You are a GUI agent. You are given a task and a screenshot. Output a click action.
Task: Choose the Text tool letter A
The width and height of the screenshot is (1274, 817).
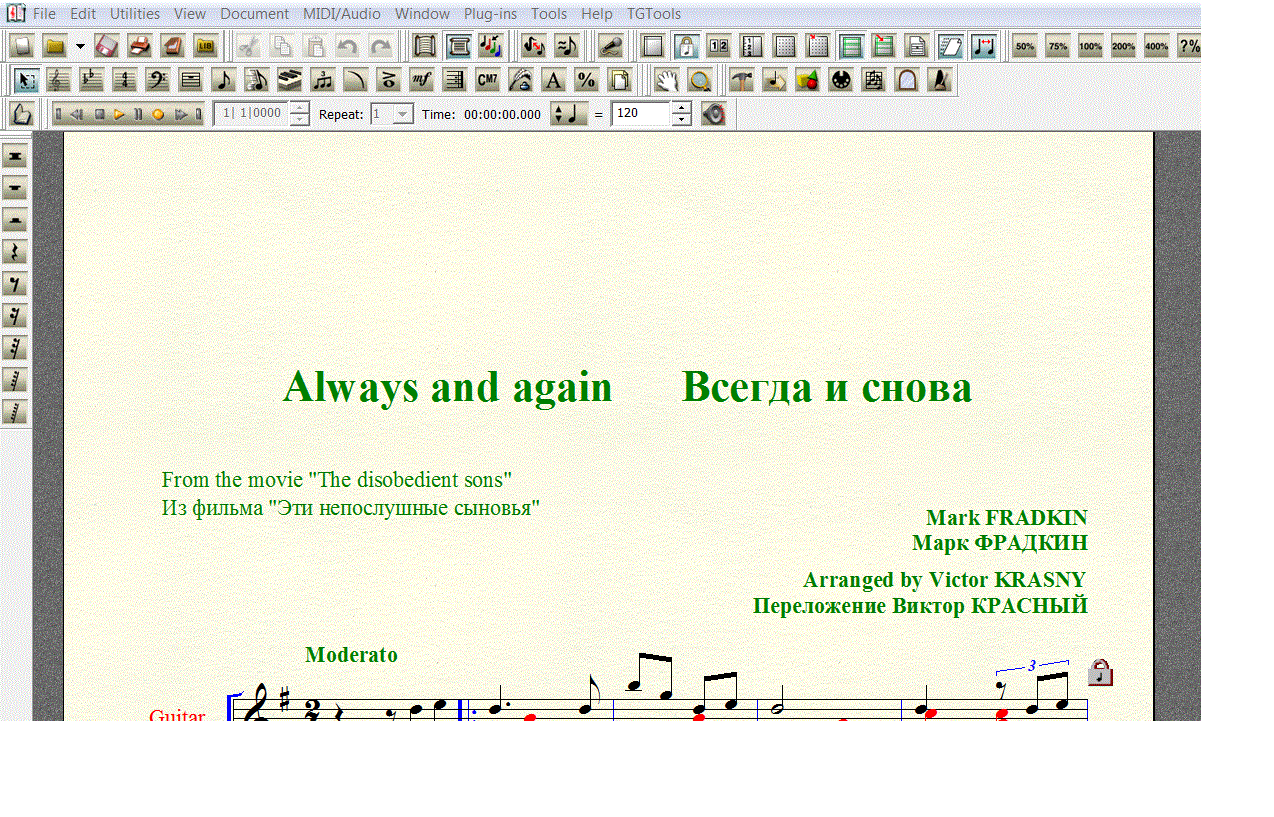point(553,80)
